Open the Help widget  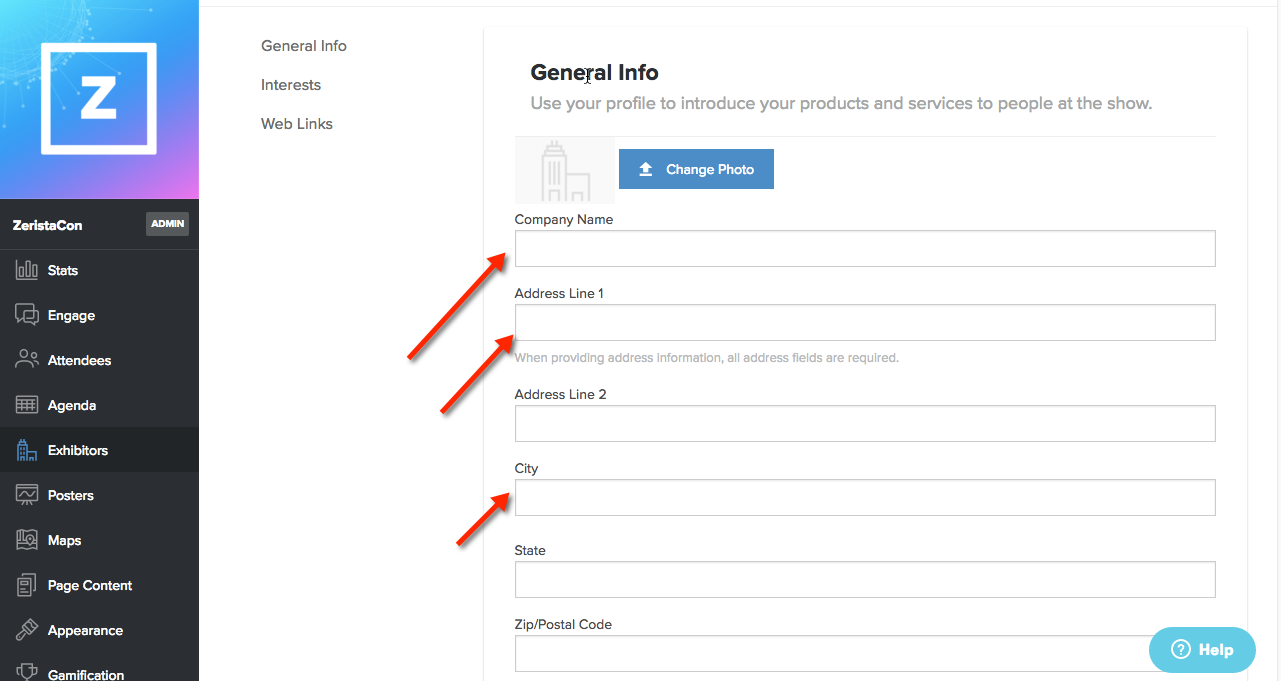click(x=1202, y=650)
